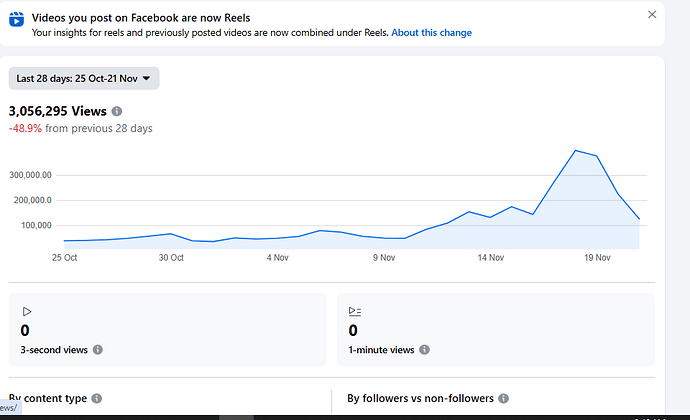690x420 pixels.
Task: Click the play icon above 3-second views
Action: click(x=27, y=311)
